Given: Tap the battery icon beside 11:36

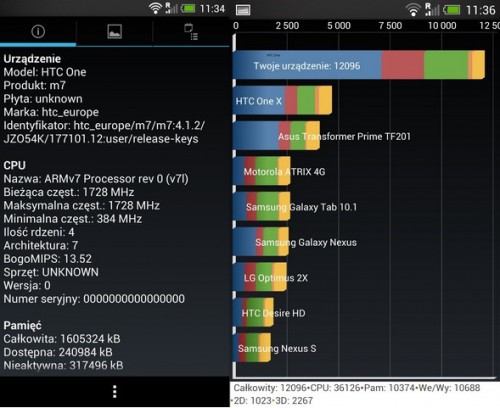Looking at the screenshot, I should (452, 10).
